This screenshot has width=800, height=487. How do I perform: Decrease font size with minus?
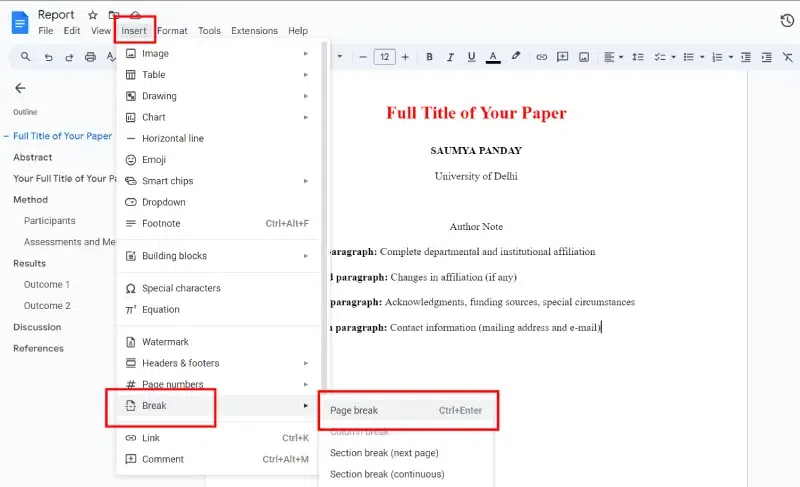pyautogui.click(x=363, y=57)
